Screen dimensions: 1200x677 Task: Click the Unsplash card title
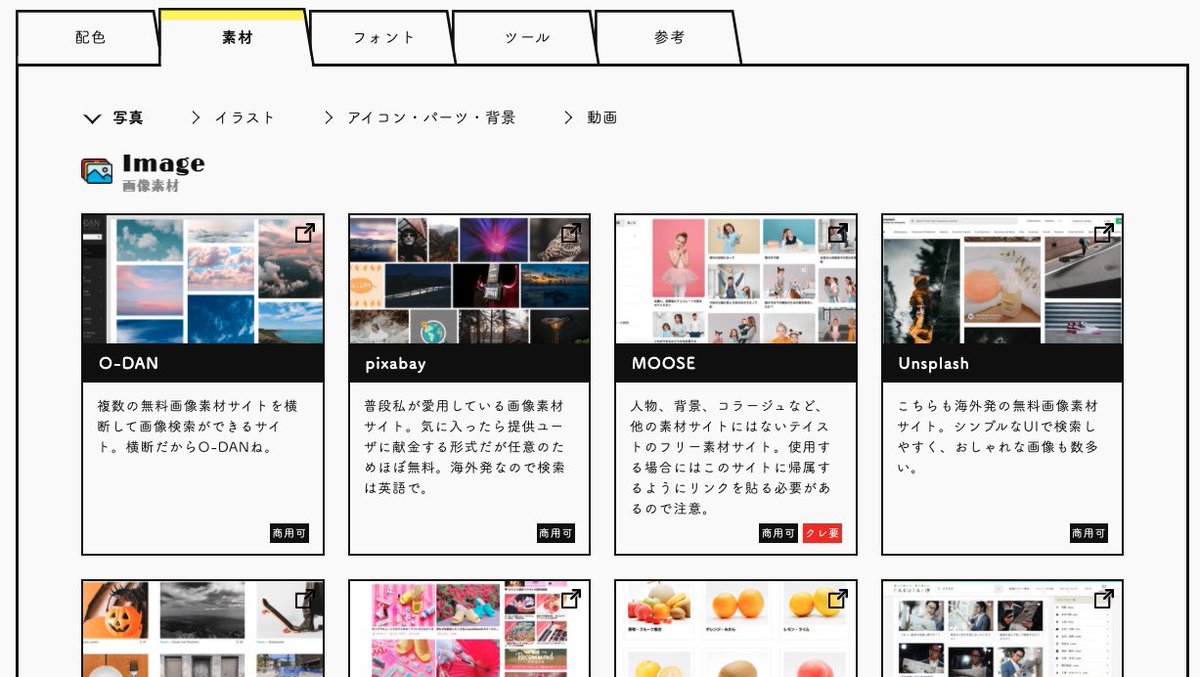934,364
